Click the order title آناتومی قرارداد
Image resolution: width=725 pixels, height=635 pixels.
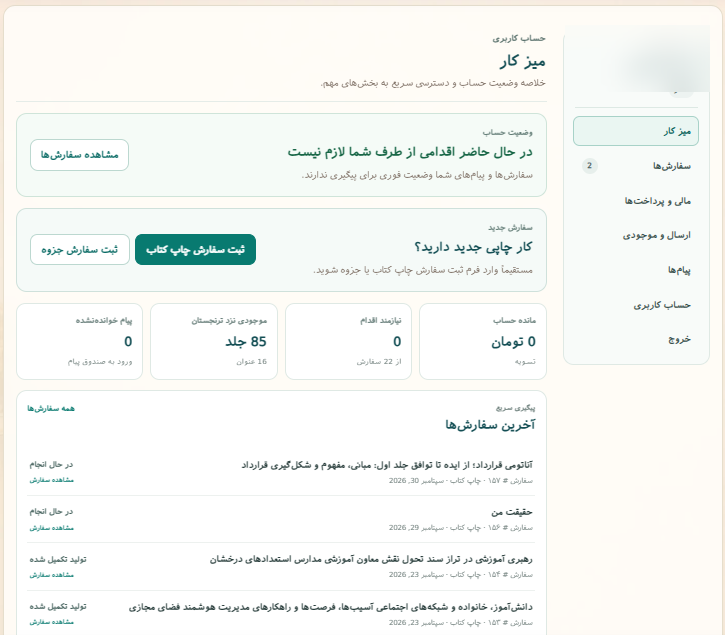coord(387,465)
